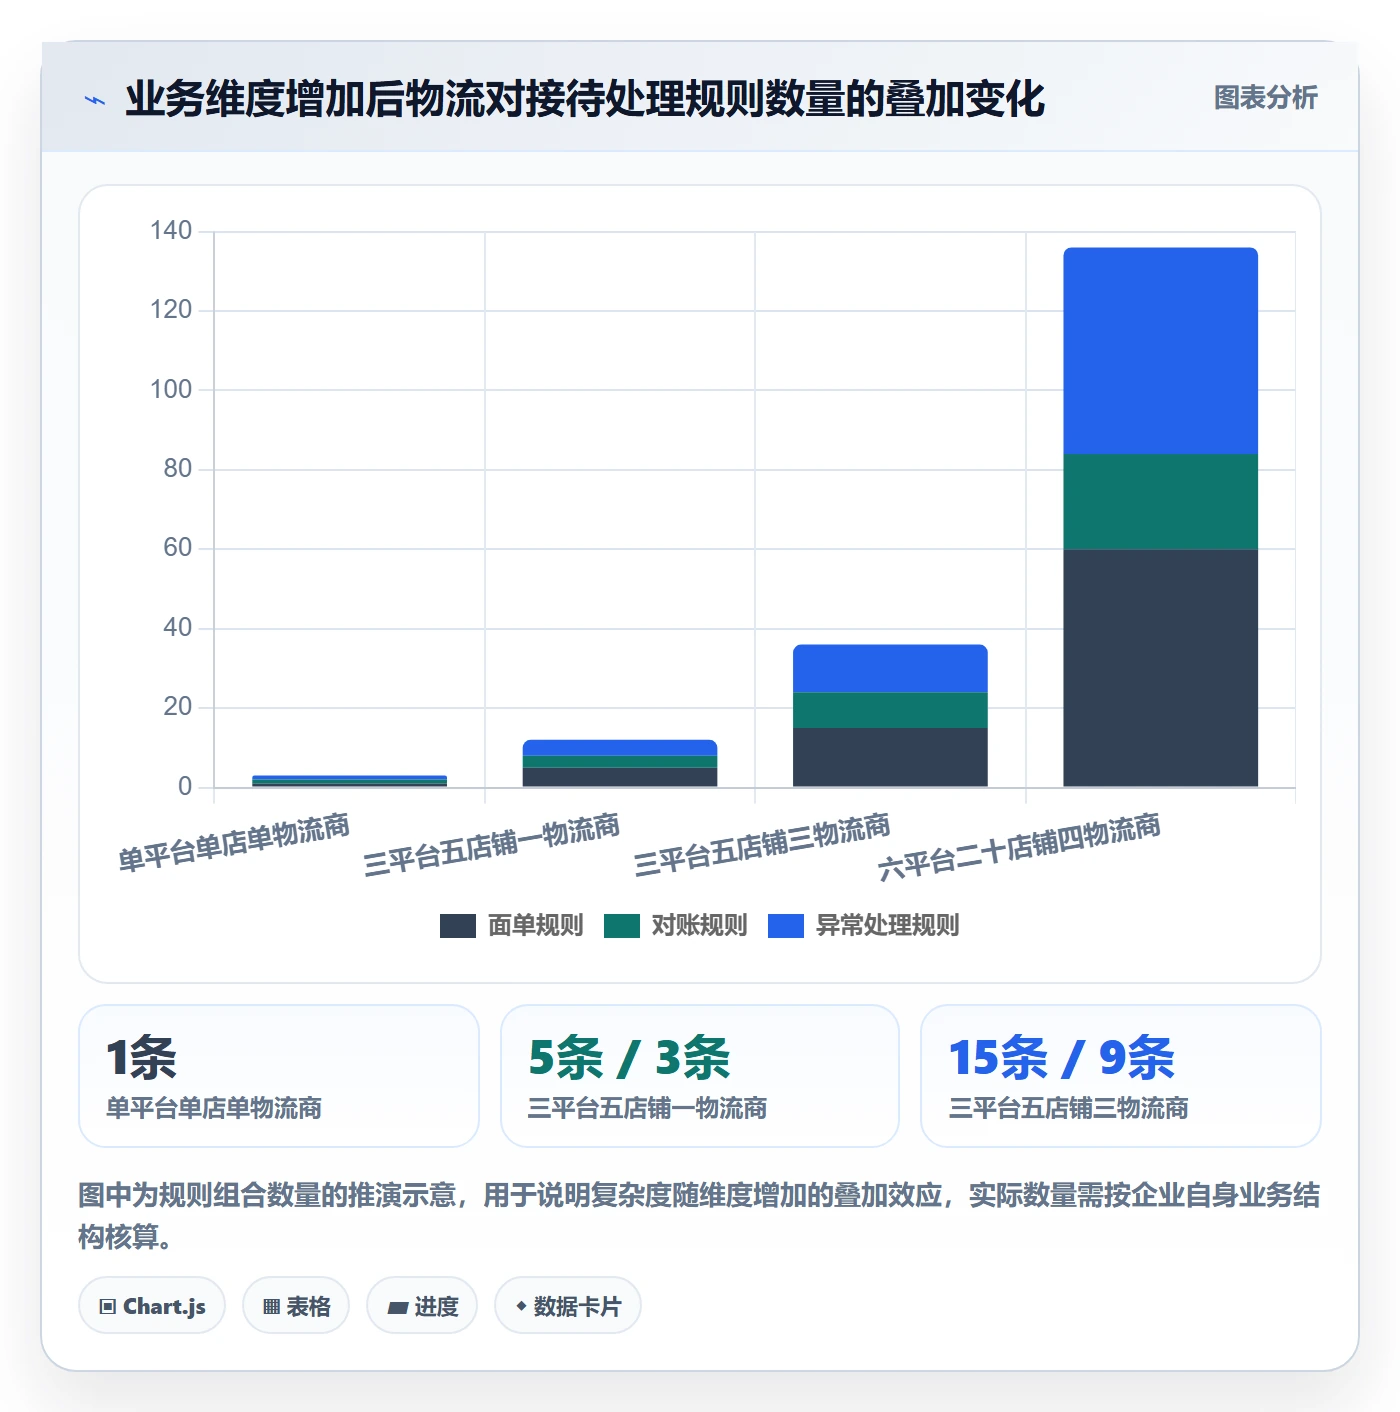Toggle 对账规则 legend color box
Image resolution: width=1400 pixels, height=1412 pixels.
621,926
